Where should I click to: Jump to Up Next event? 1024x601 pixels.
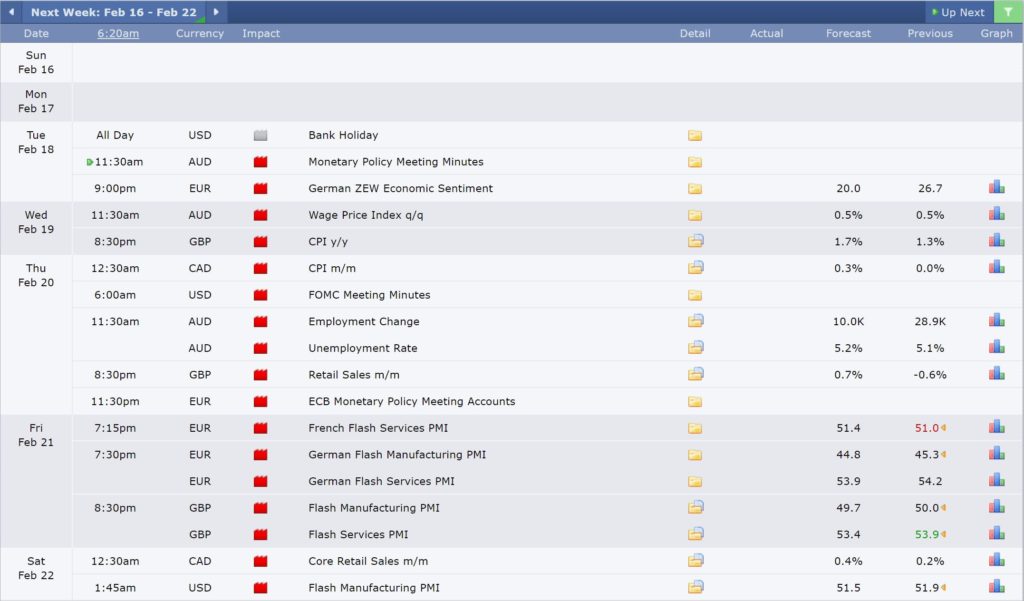pyautogui.click(x=958, y=12)
